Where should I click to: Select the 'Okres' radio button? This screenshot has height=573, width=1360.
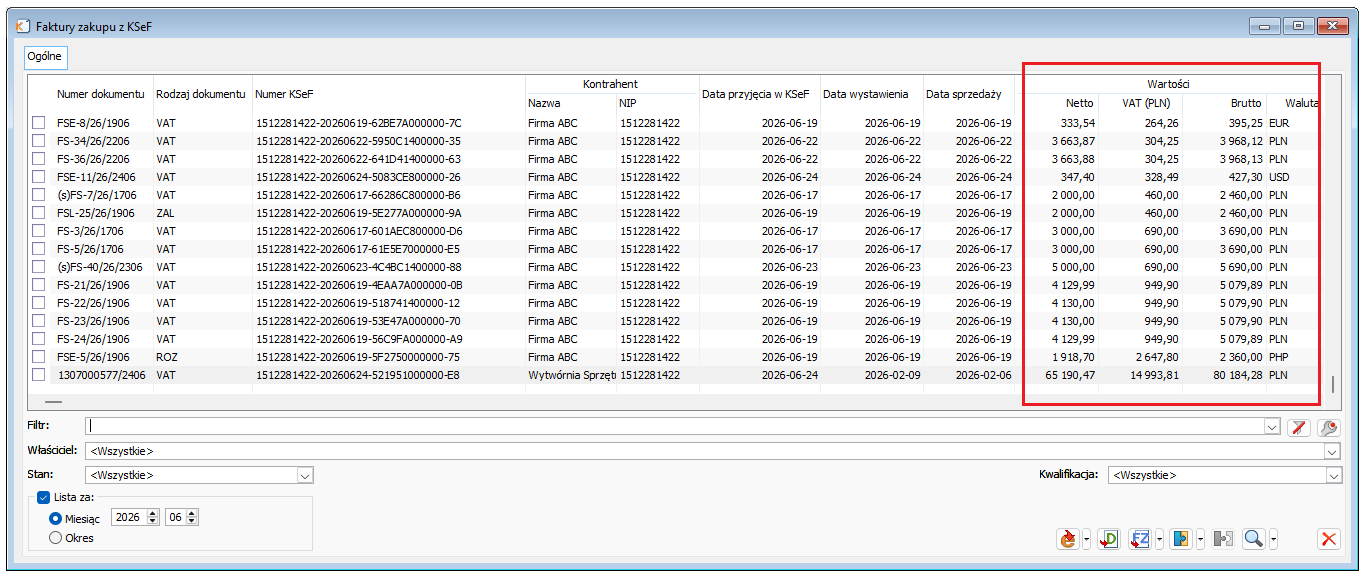[x=55, y=538]
